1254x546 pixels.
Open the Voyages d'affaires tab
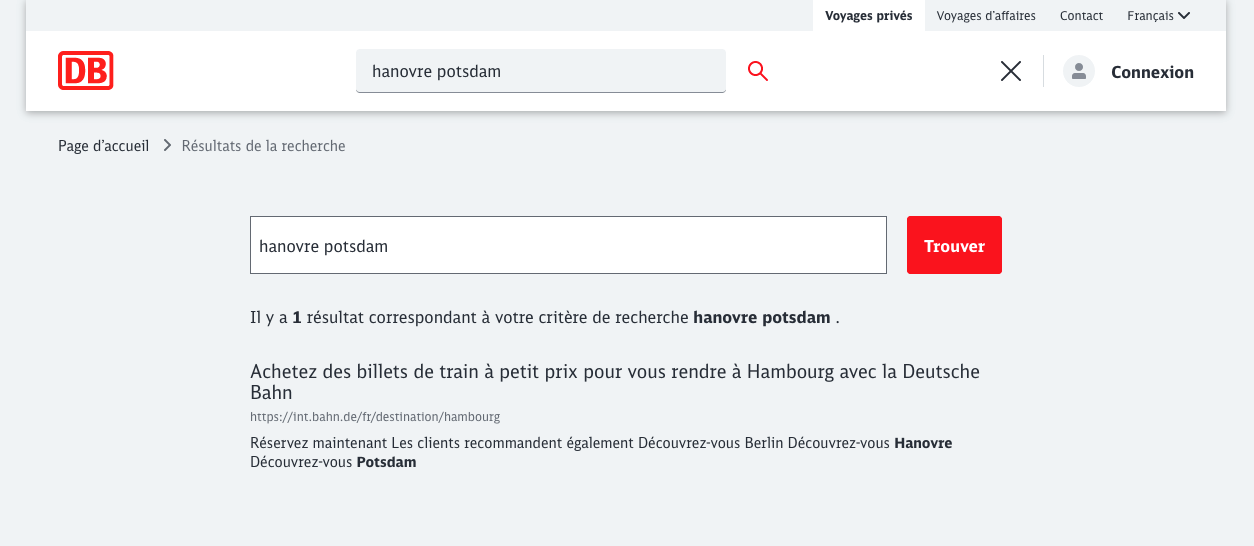pyautogui.click(x=986, y=15)
